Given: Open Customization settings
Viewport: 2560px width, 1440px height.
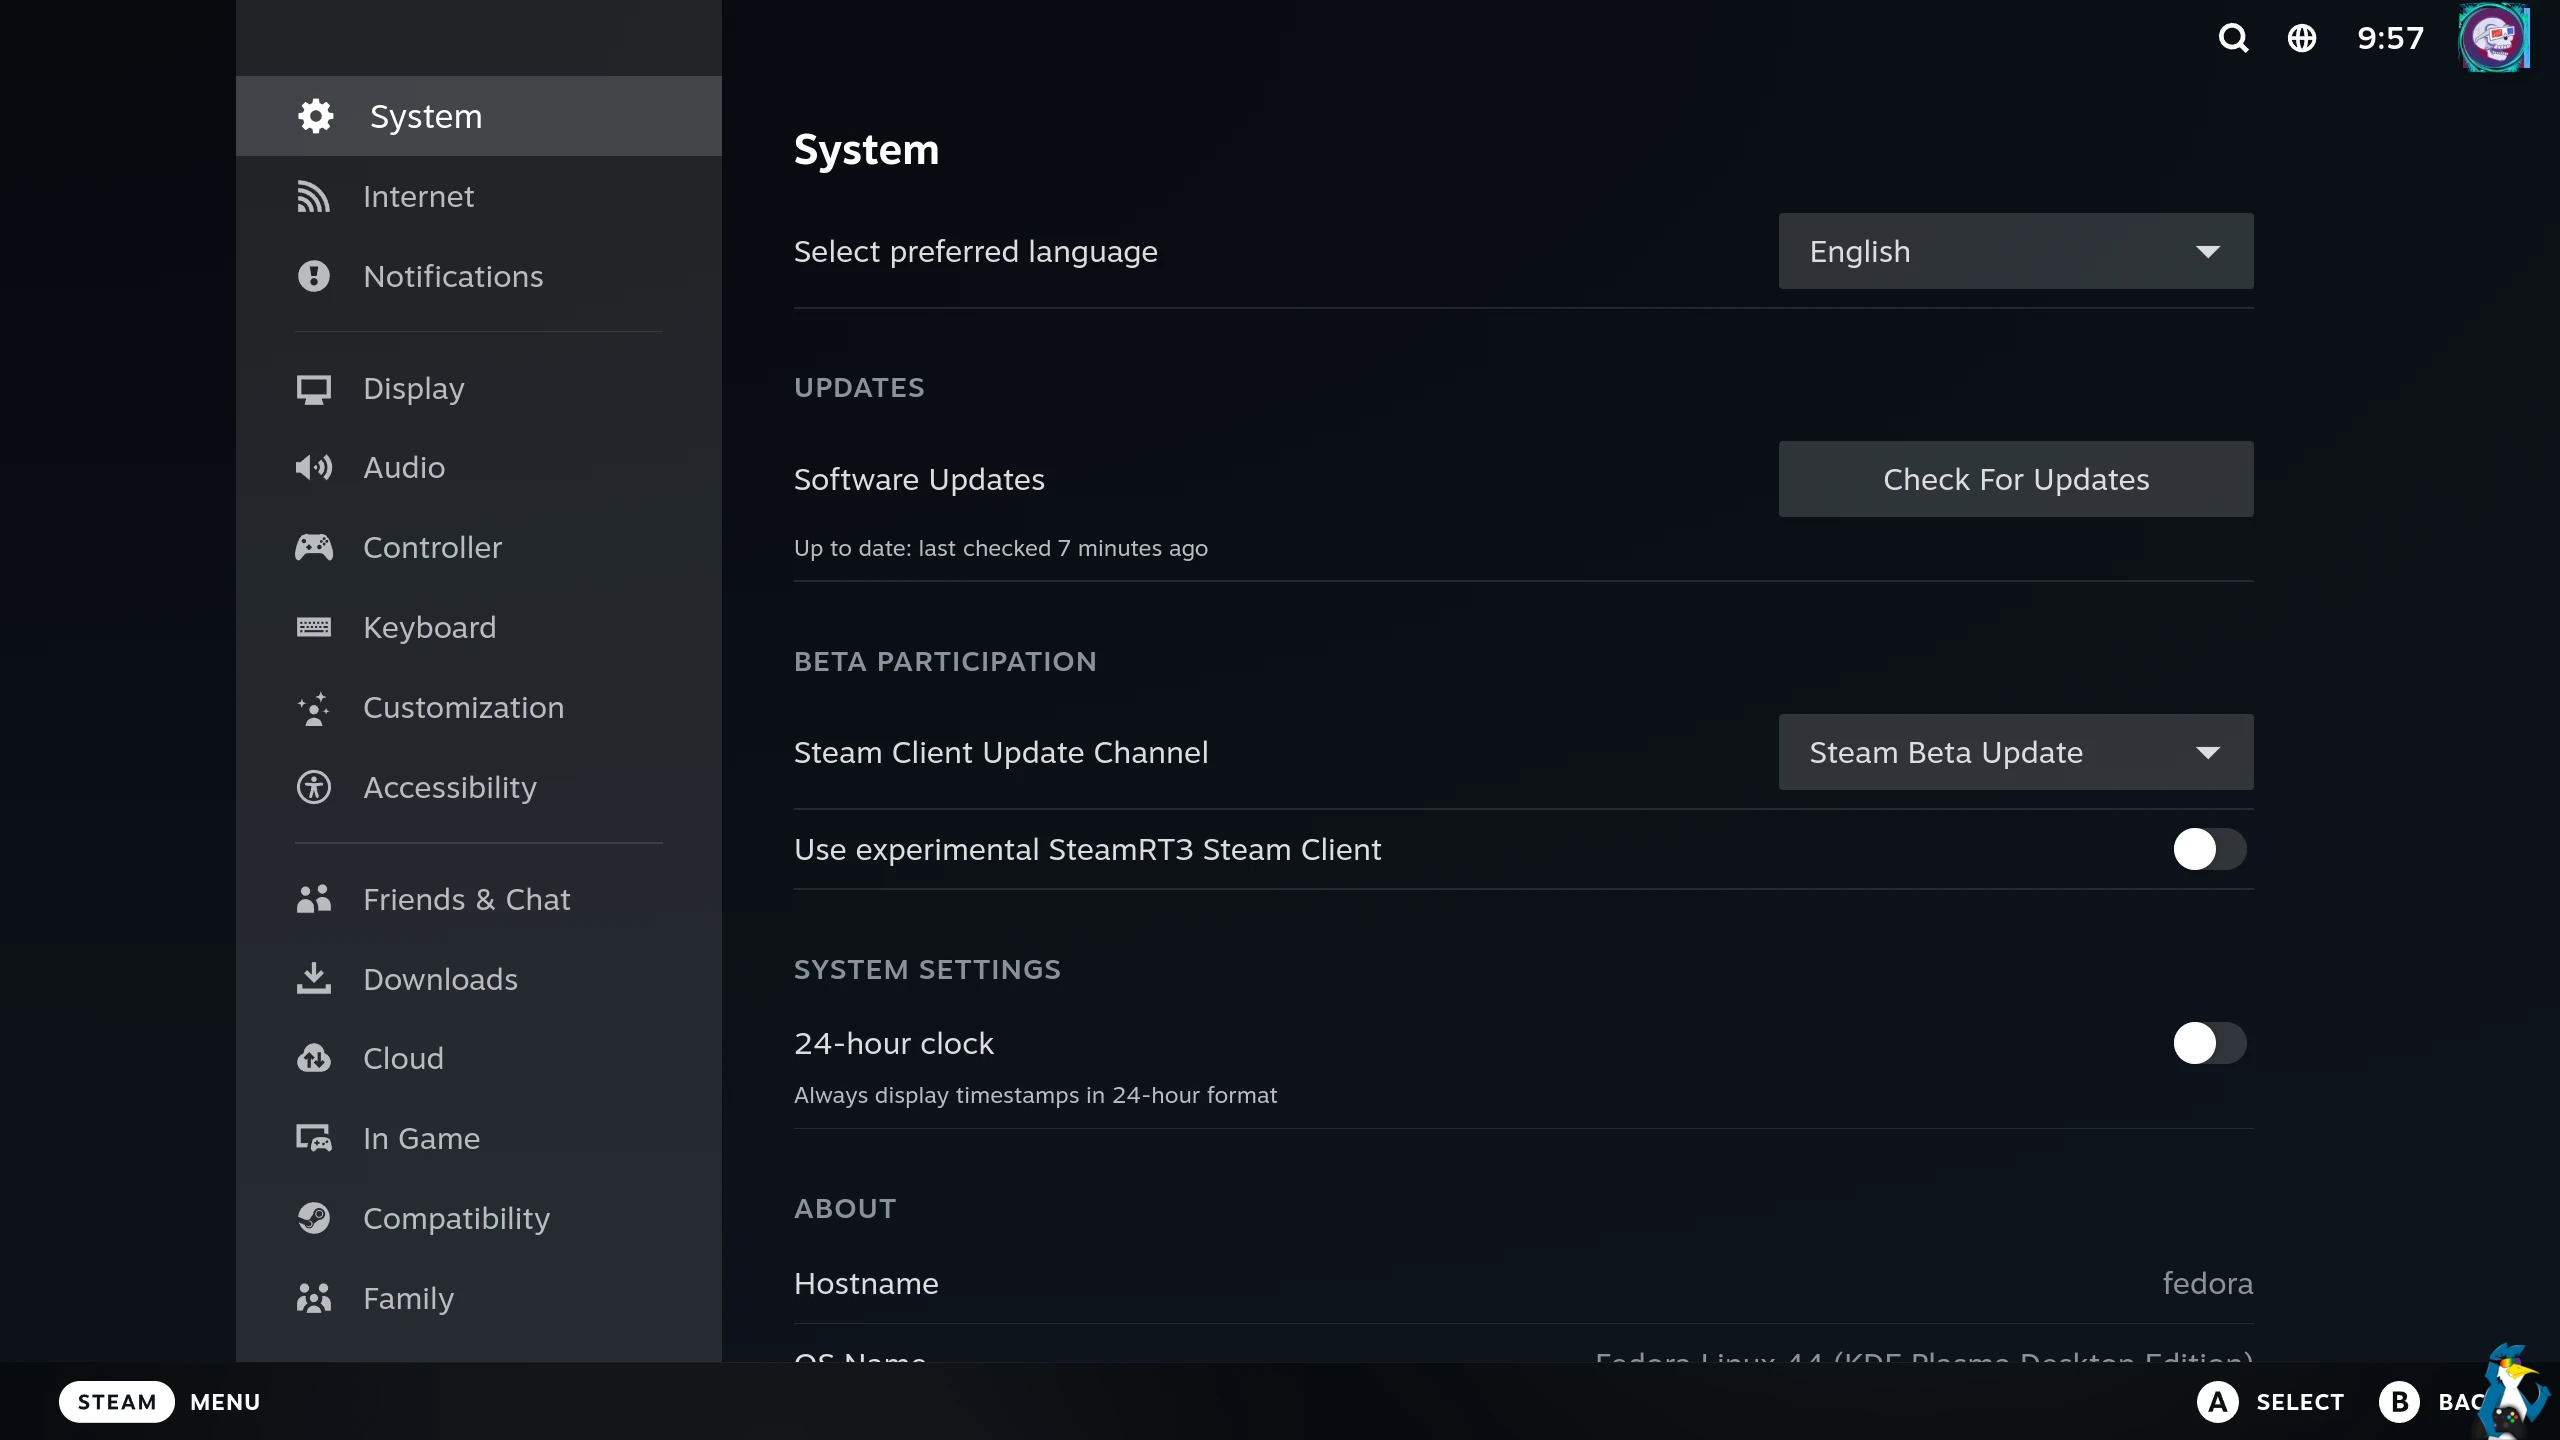Looking at the screenshot, I should [478, 708].
